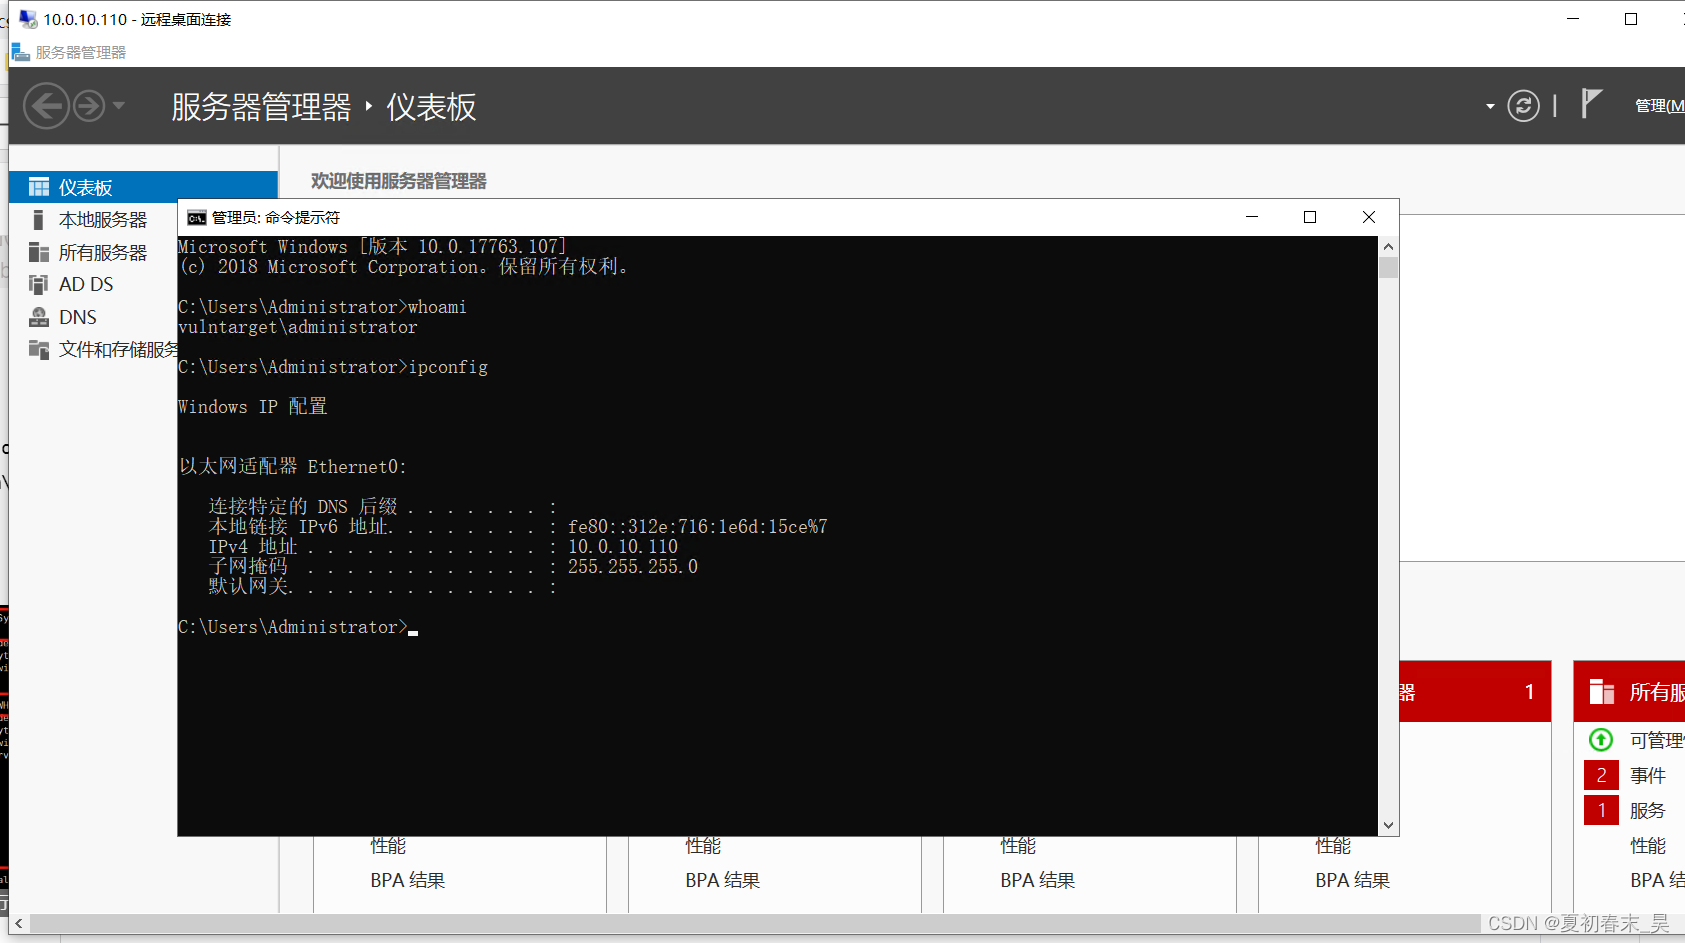
Task: Click the 服务器管理器 title bar icon
Action: (x=21, y=52)
